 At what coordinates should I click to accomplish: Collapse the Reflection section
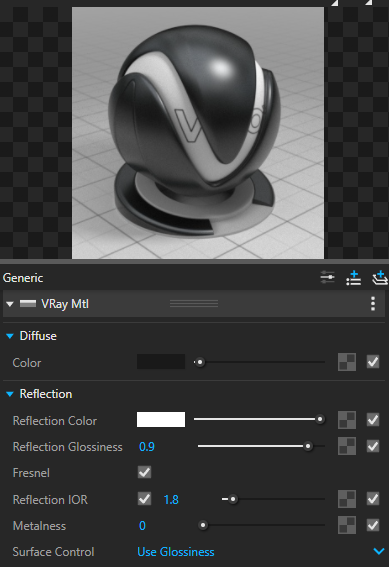pyautogui.click(x=10, y=394)
